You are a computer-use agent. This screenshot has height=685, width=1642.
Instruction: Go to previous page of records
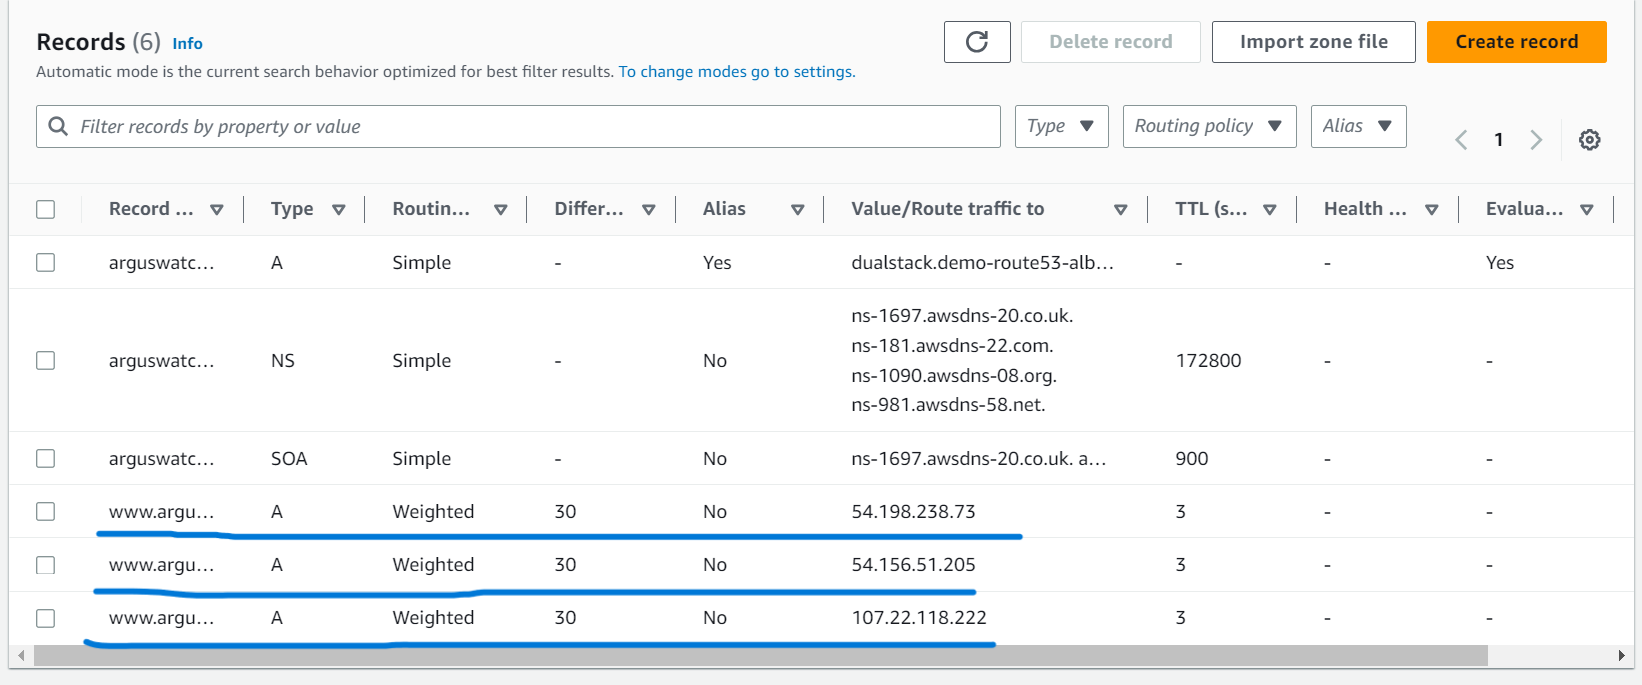(x=1461, y=140)
